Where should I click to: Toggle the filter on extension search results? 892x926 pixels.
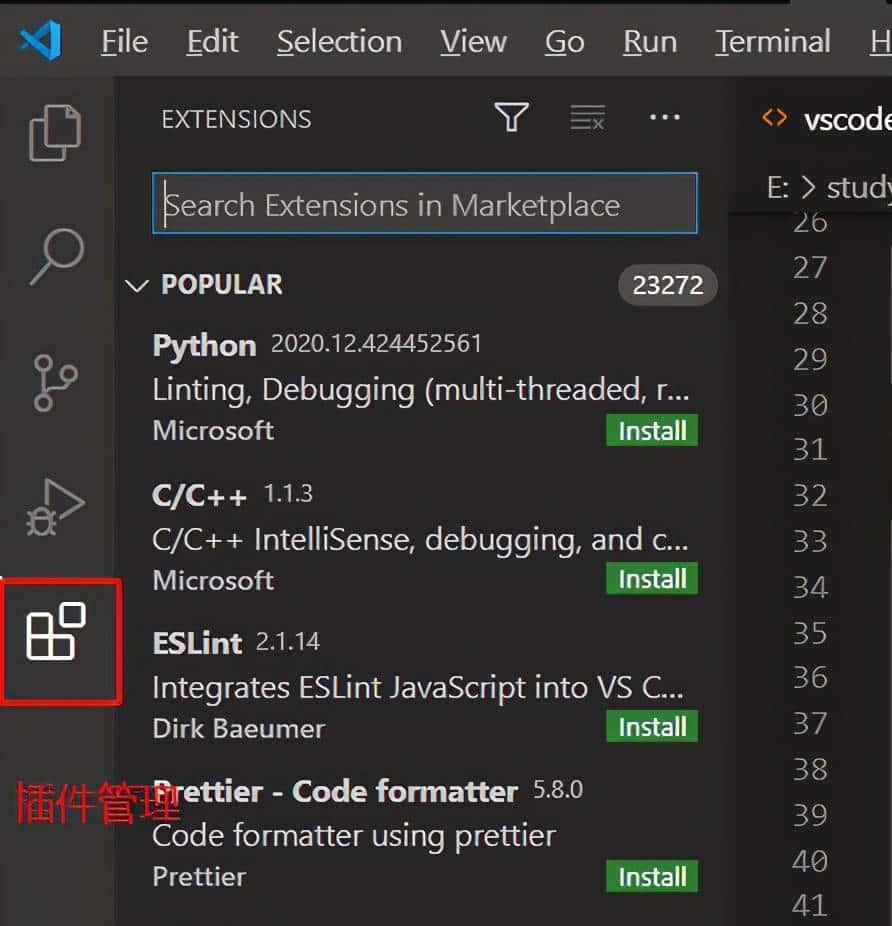pos(511,117)
